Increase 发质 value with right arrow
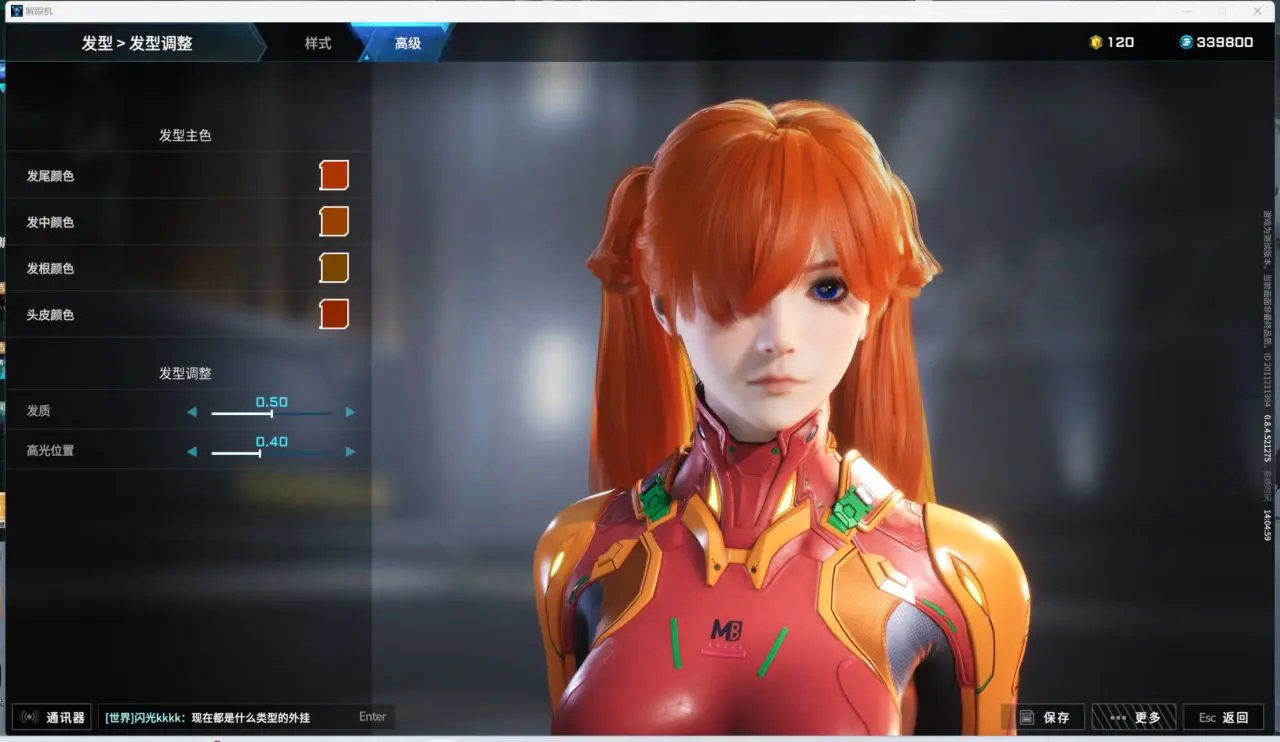 coord(350,412)
